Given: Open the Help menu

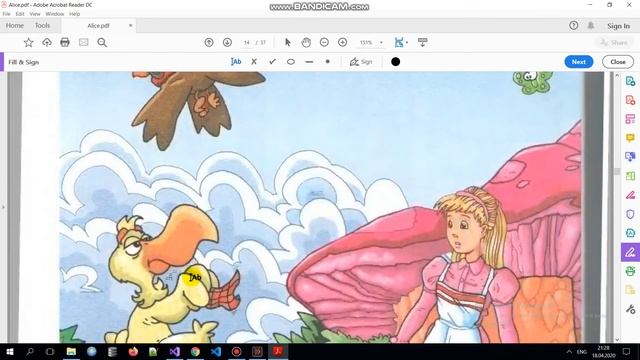Looking at the screenshot, I should pos(75,14).
